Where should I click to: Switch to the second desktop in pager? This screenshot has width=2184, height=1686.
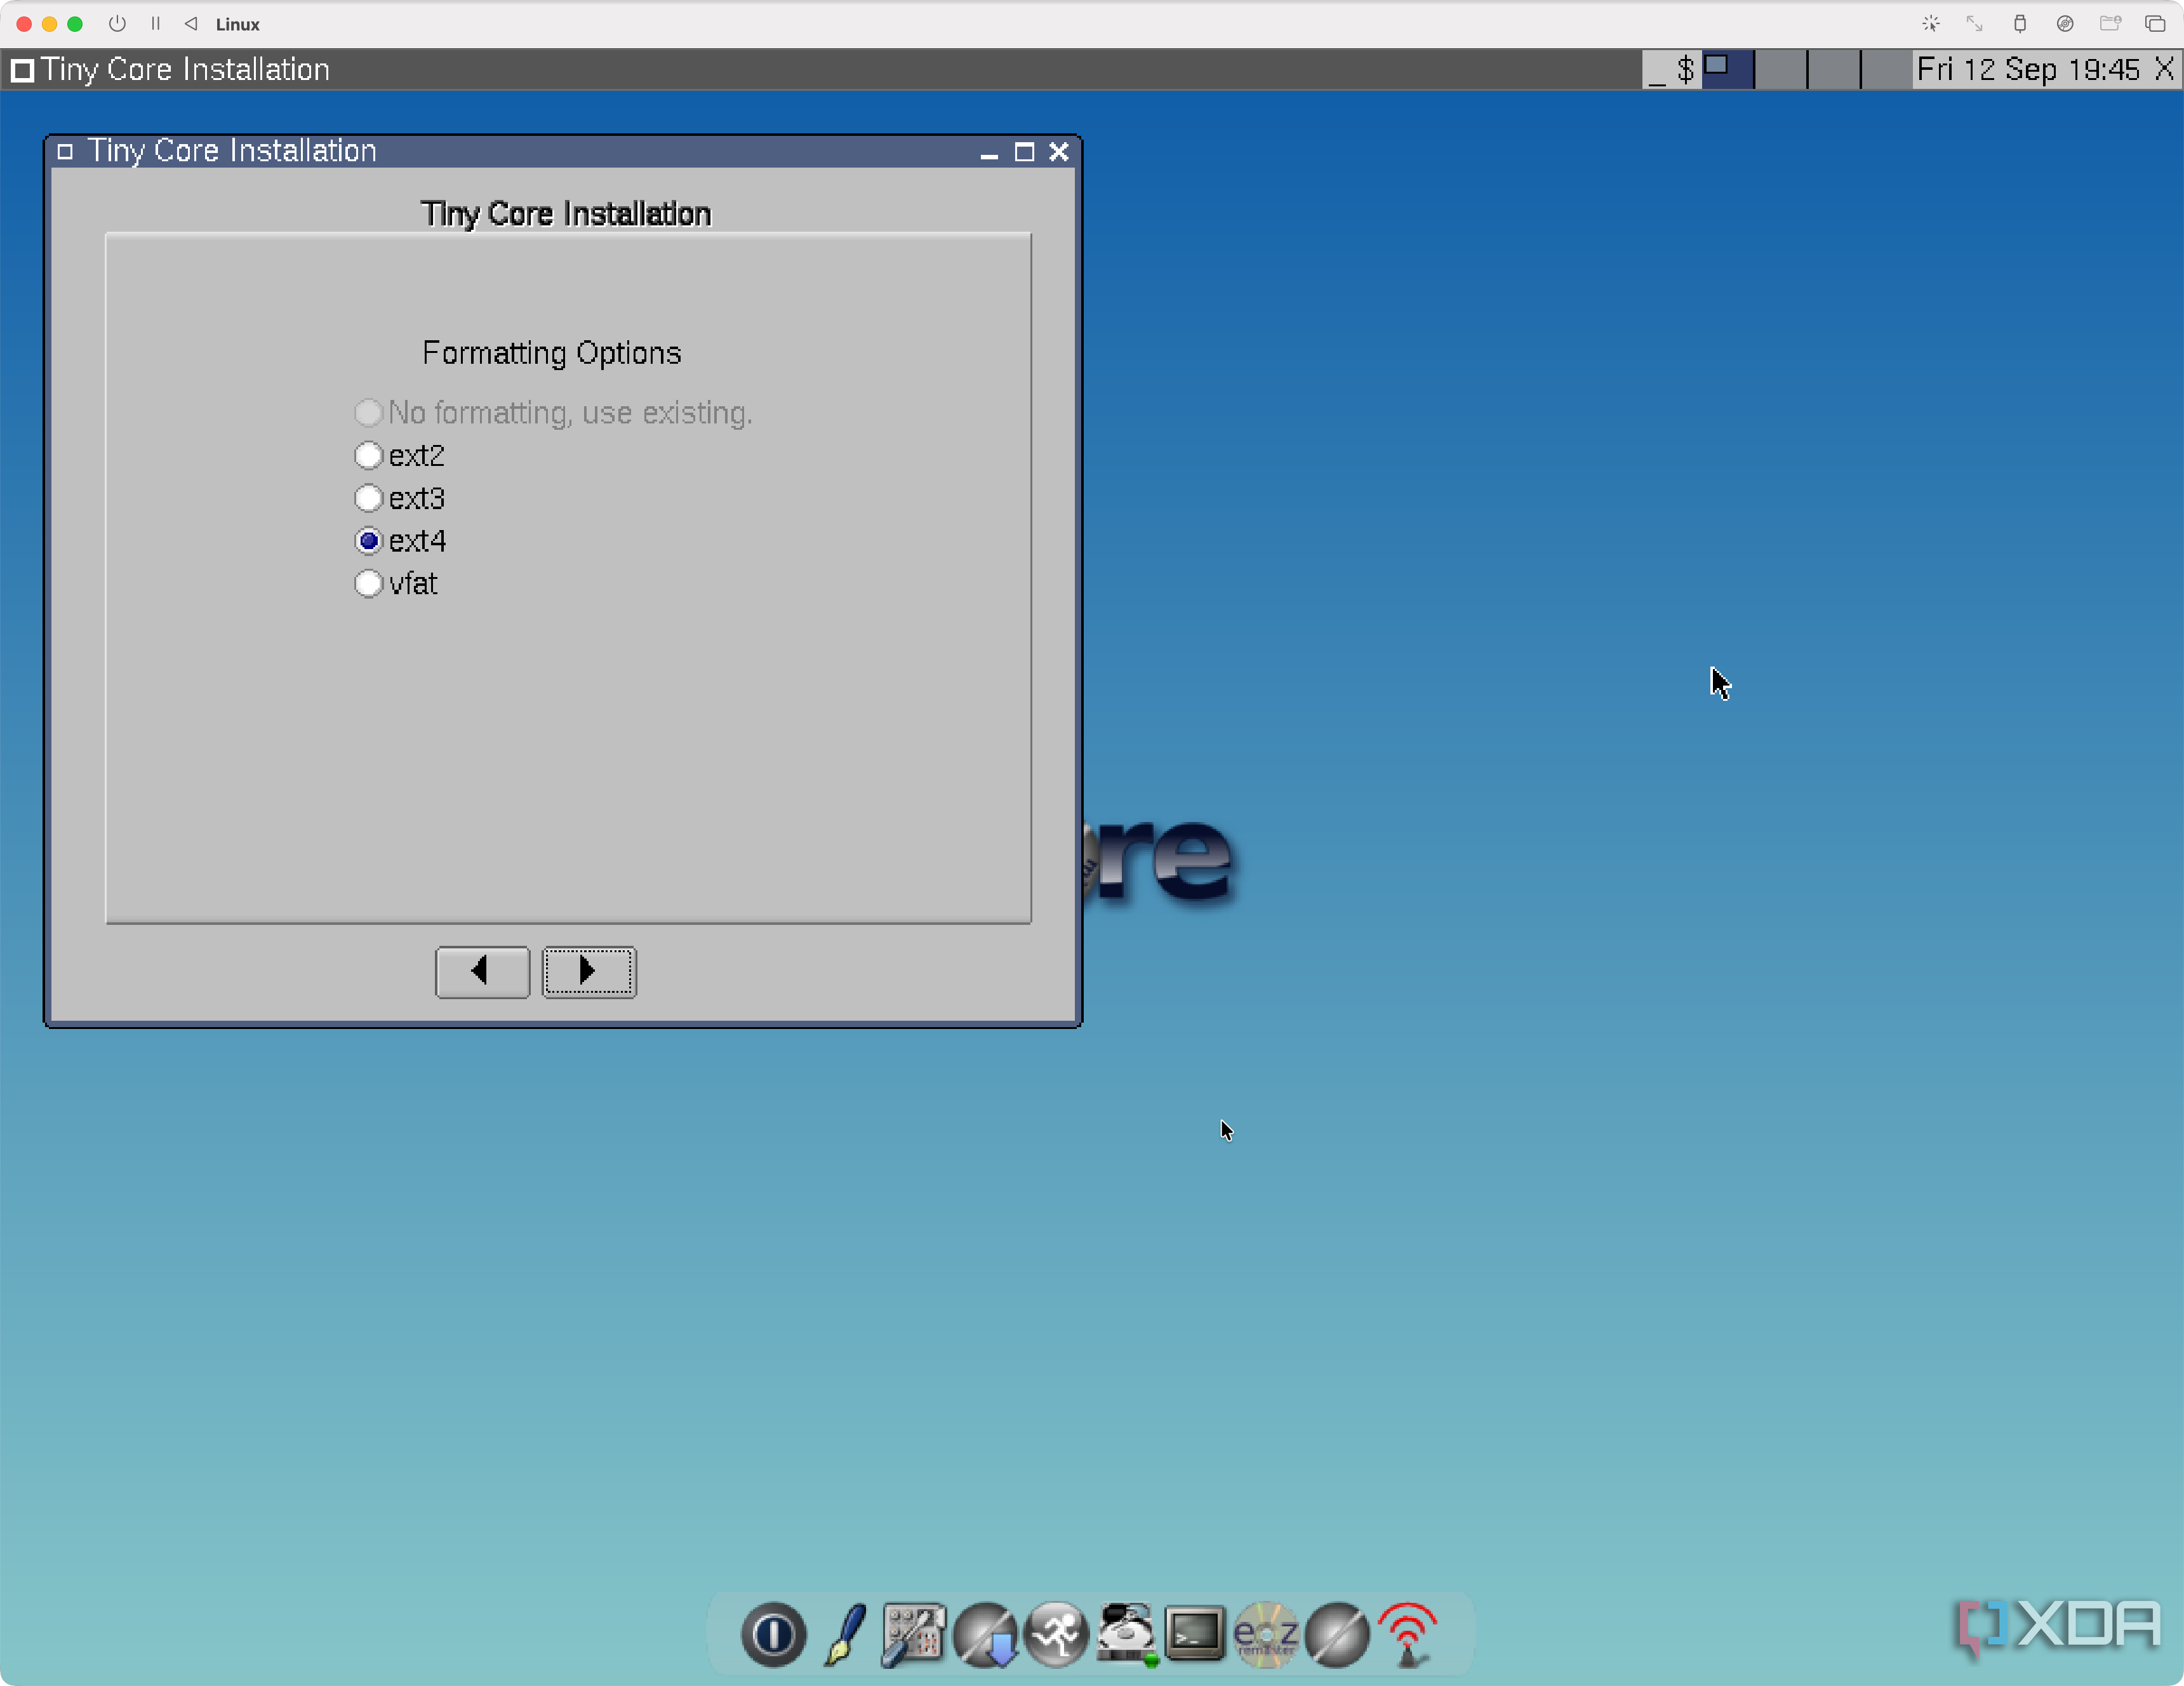(x=1781, y=69)
